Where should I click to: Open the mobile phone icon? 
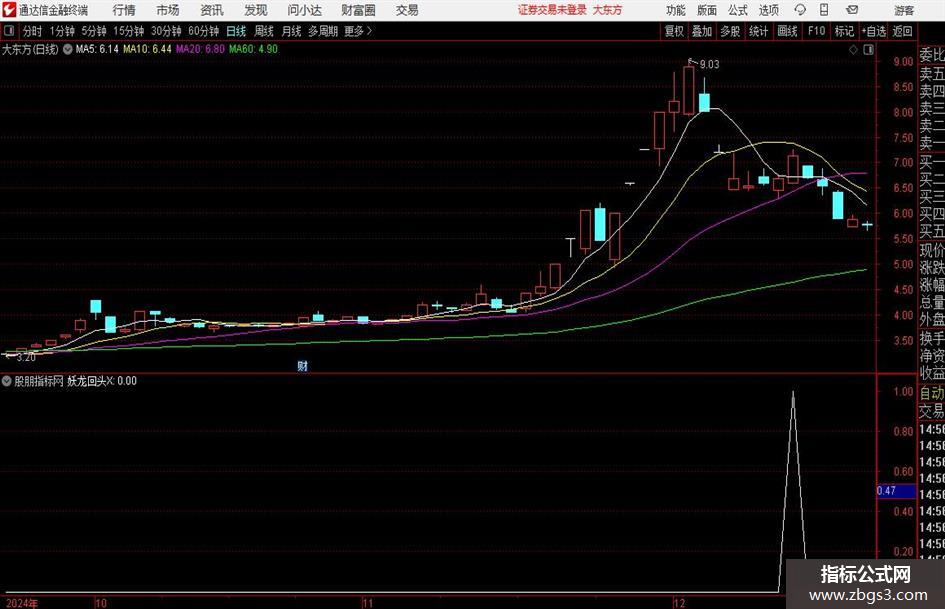pyautogui.click(x=824, y=10)
